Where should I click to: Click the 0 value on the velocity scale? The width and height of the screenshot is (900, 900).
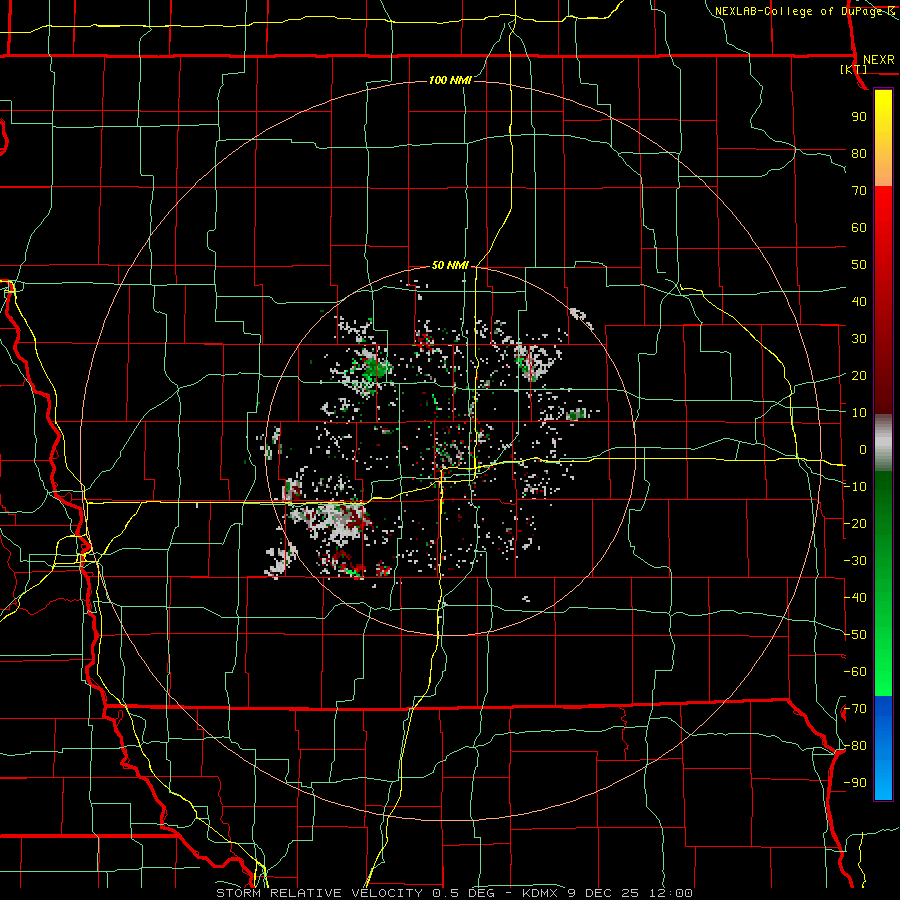[863, 449]
